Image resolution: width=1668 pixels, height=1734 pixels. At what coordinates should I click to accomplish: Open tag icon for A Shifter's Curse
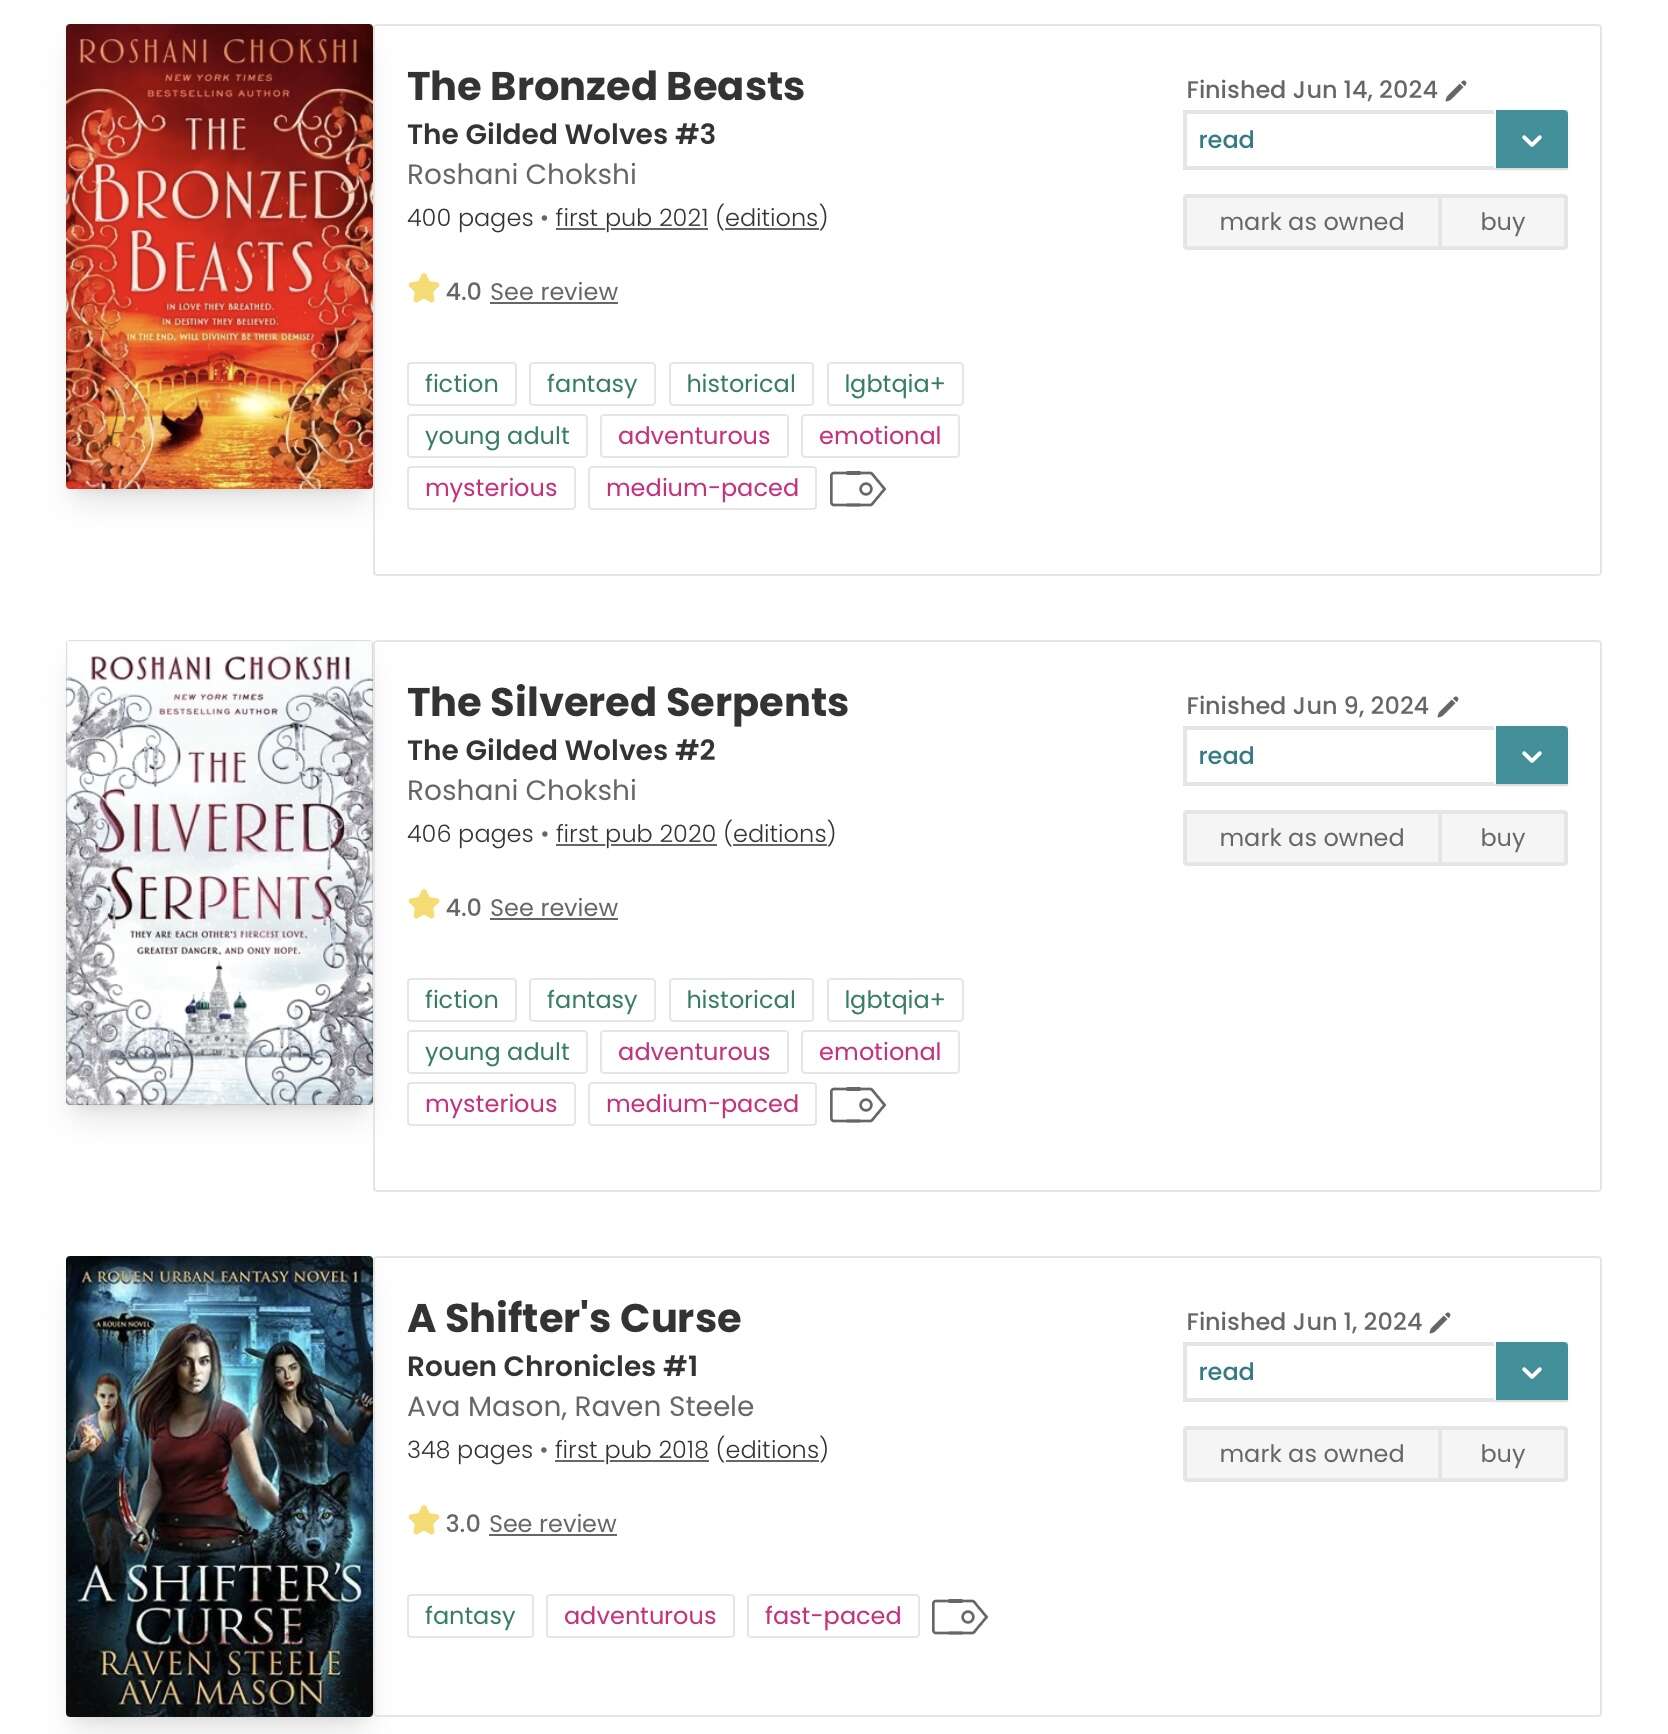tap(960, 1617)
